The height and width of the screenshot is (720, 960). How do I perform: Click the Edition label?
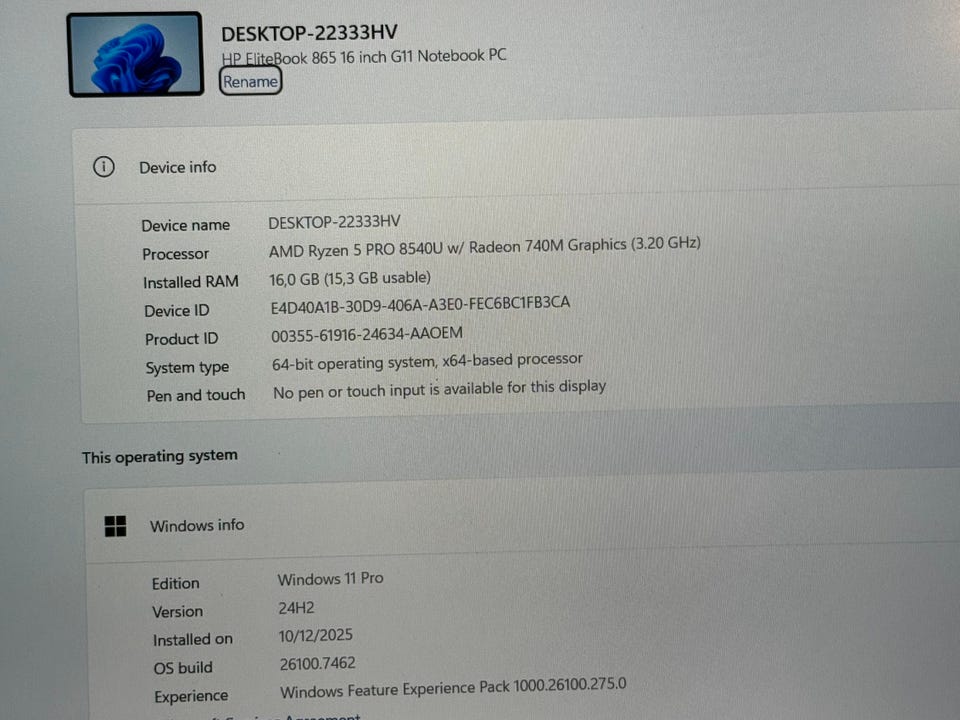coord(176,583)
